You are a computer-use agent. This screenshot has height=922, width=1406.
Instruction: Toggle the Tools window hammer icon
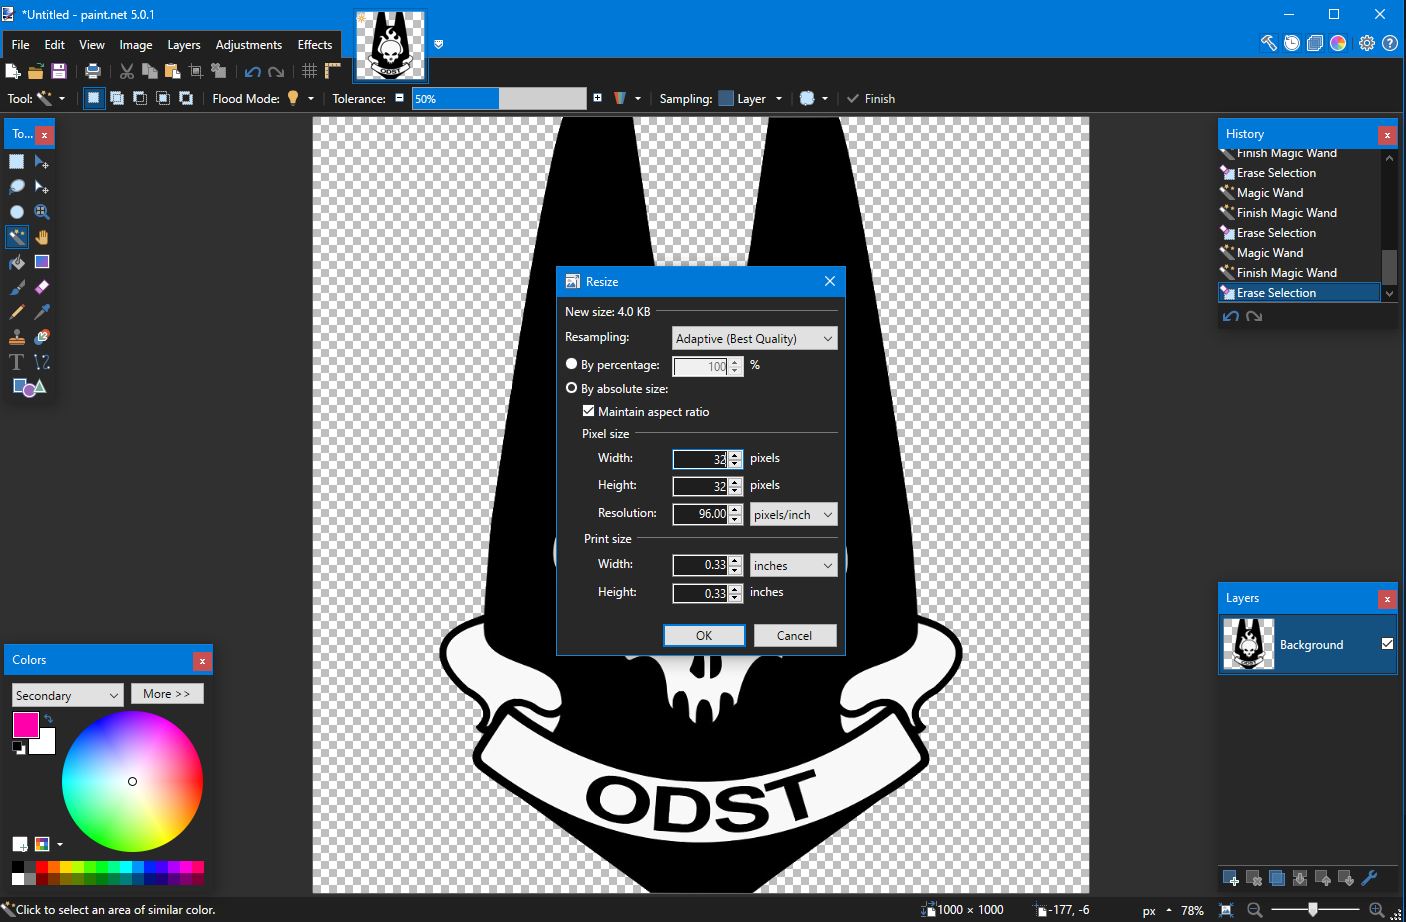click(1268, 43)
